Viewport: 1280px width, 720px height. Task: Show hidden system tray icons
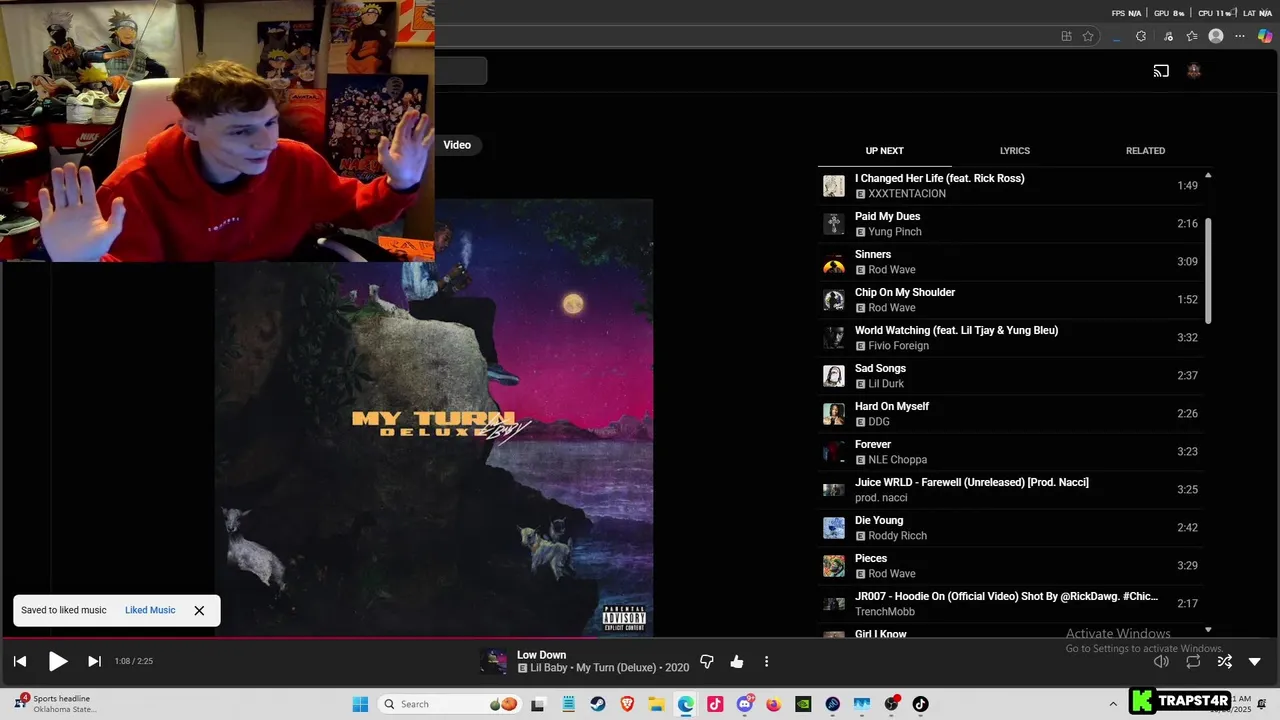(1113, 704)
